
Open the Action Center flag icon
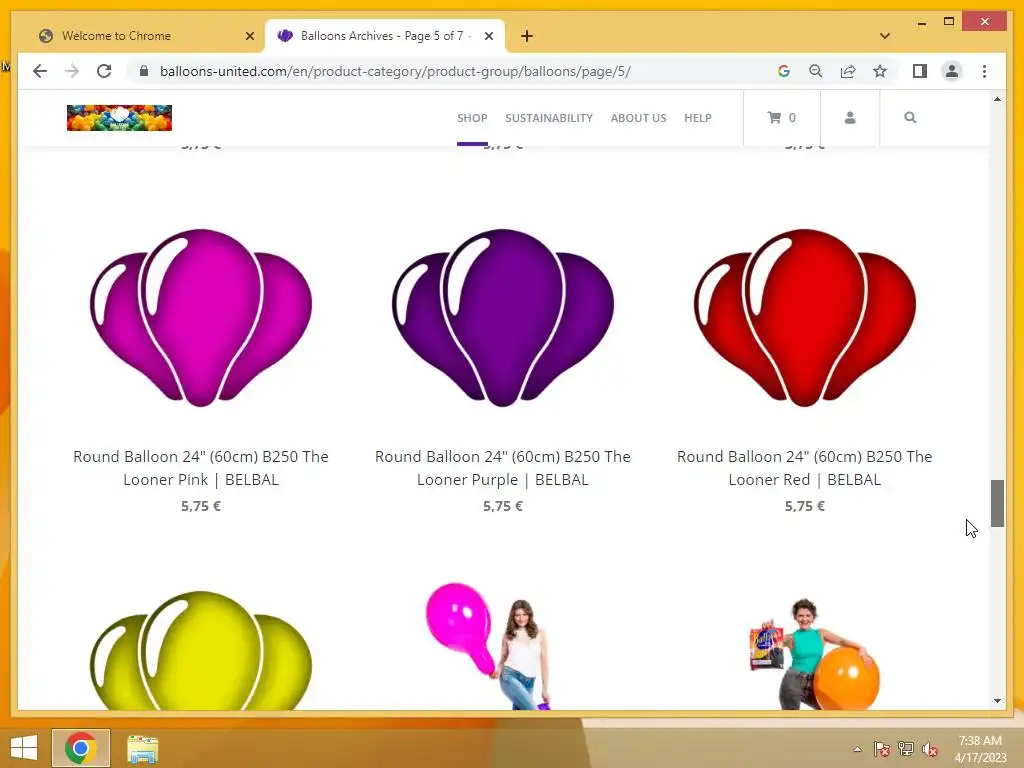point(881,748)
